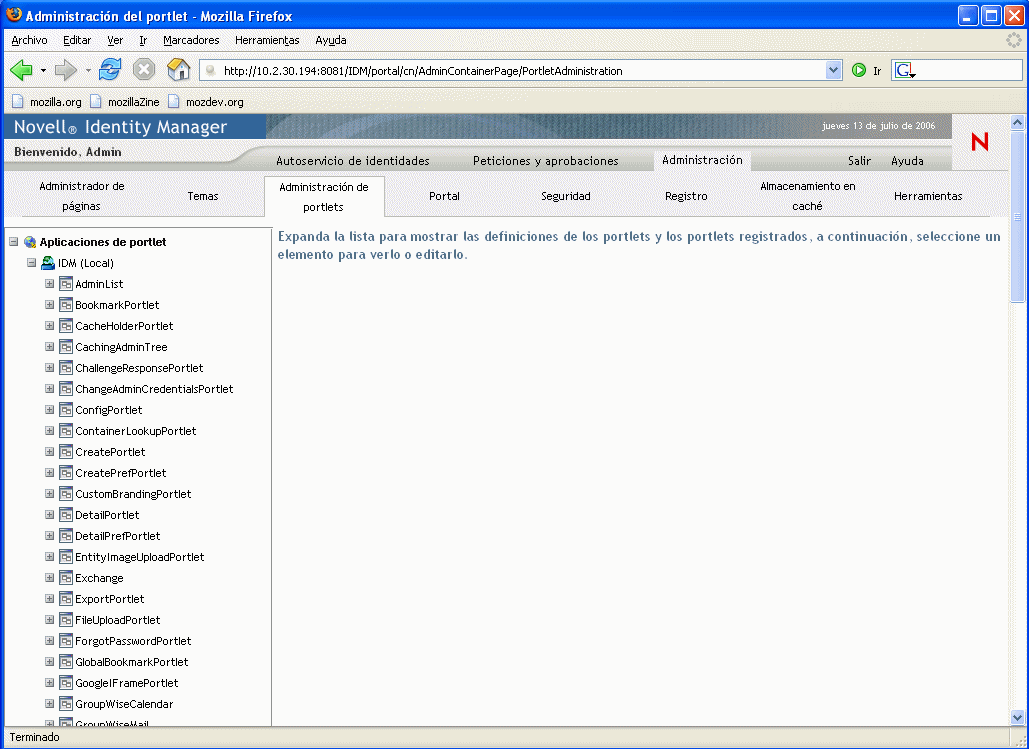Click the green Go (Ir) icon

click(x=858, y=70)
